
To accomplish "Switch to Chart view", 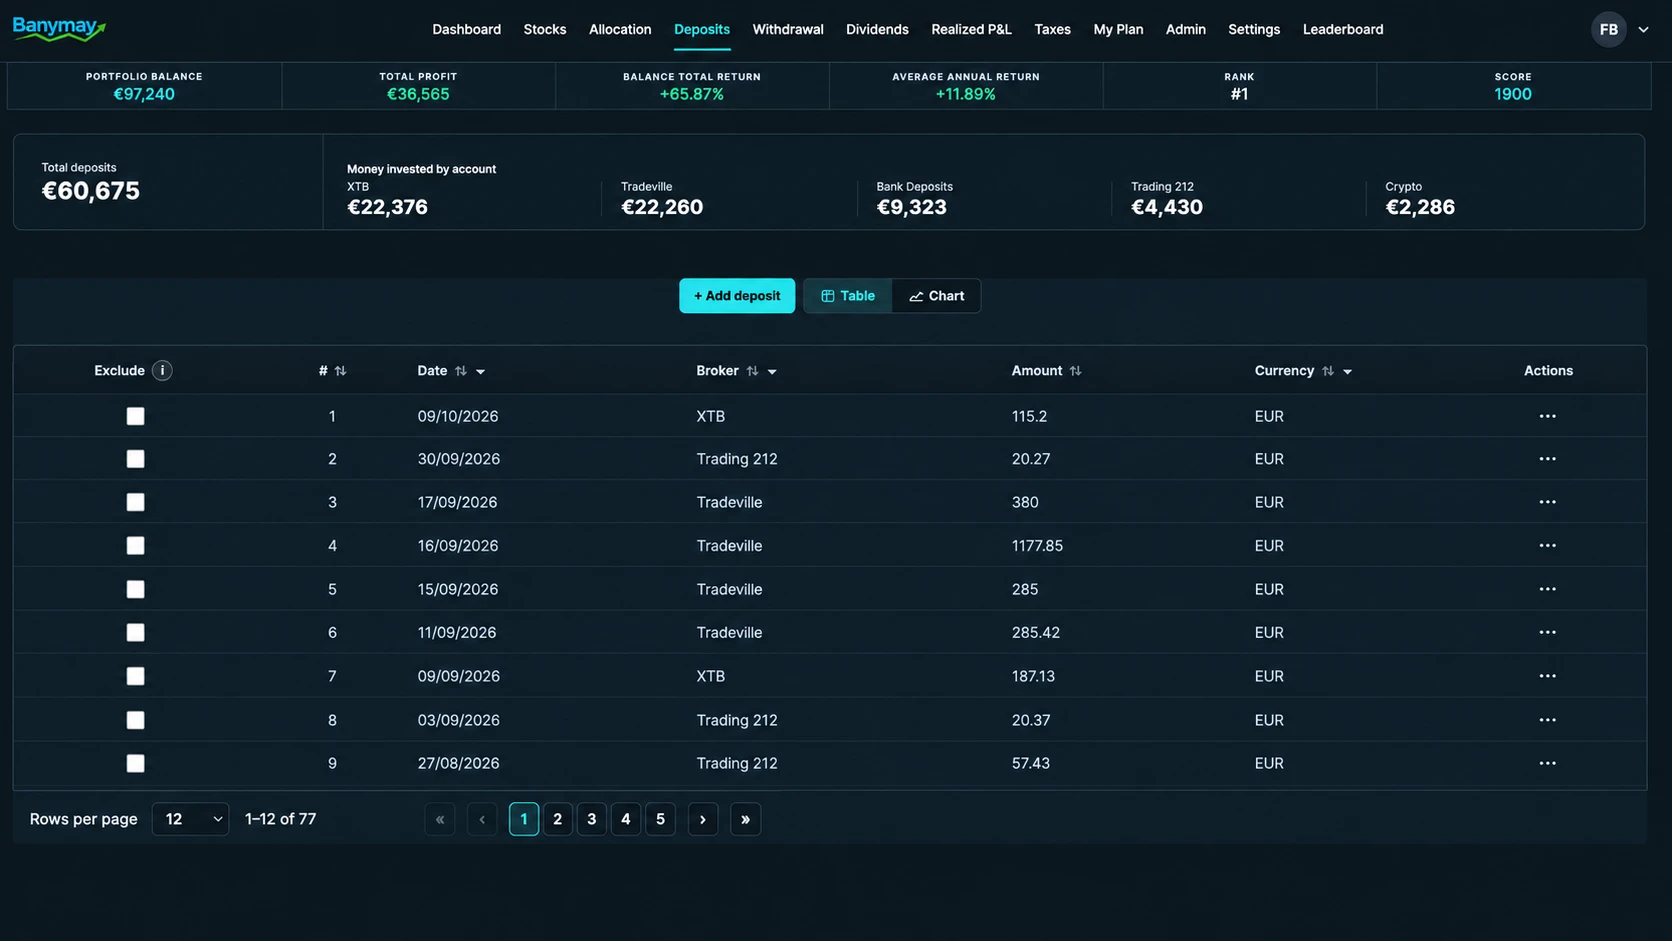I will 936,296.
